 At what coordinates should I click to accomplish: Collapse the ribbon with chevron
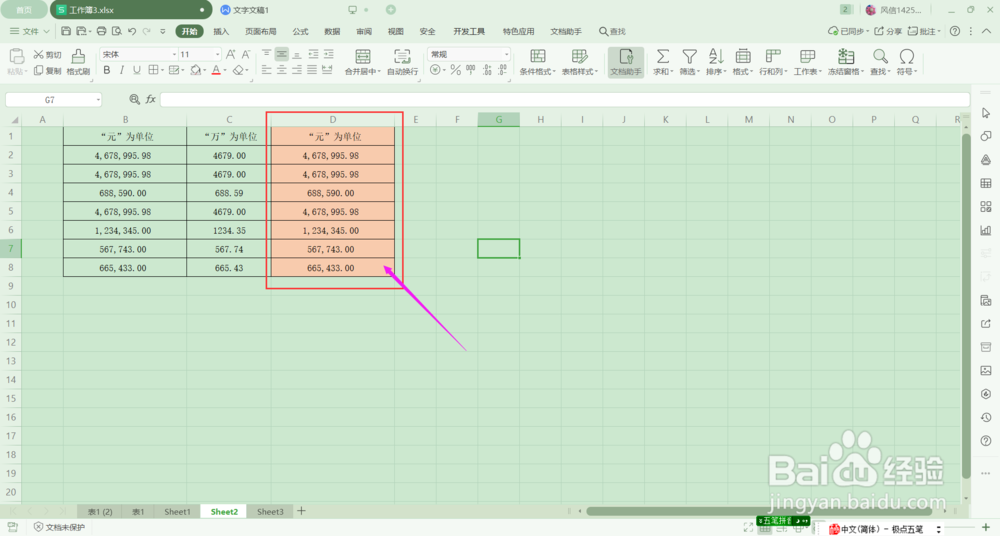point(986,31)
